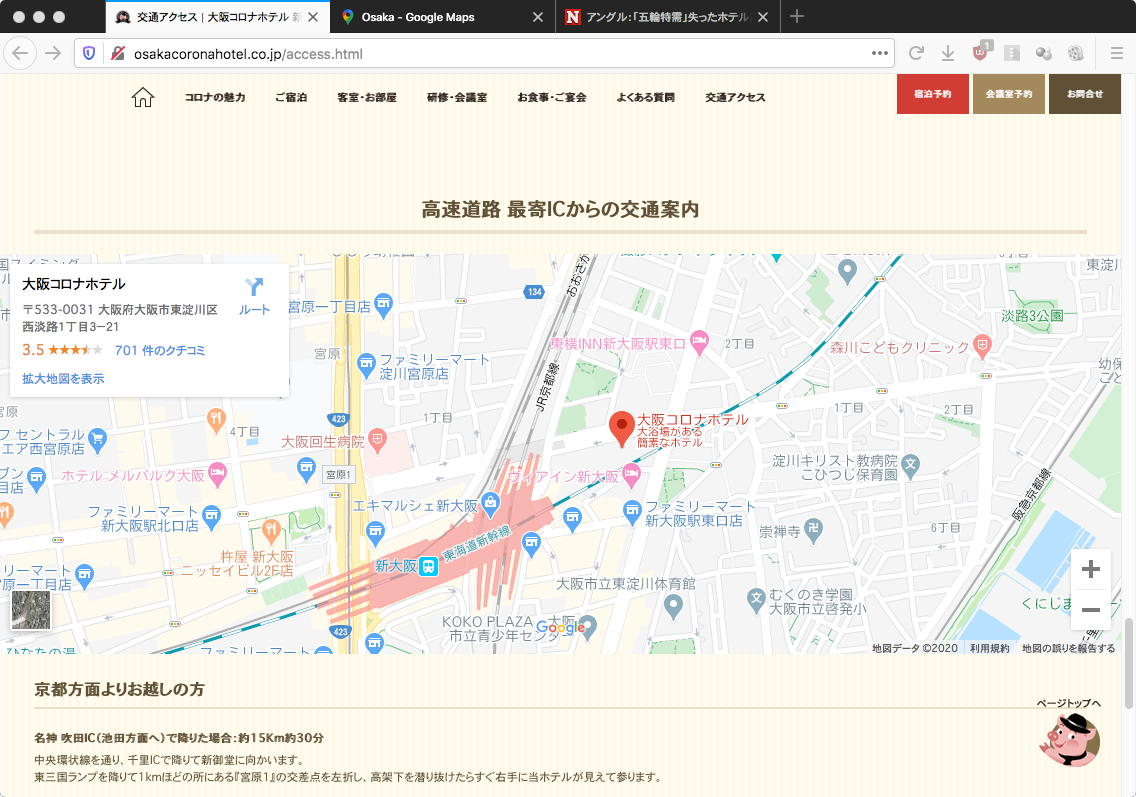Open よくある質問 menu item
Image resolution: width=1136 pixels, height=797 pixels.
[x=646, y=97]
